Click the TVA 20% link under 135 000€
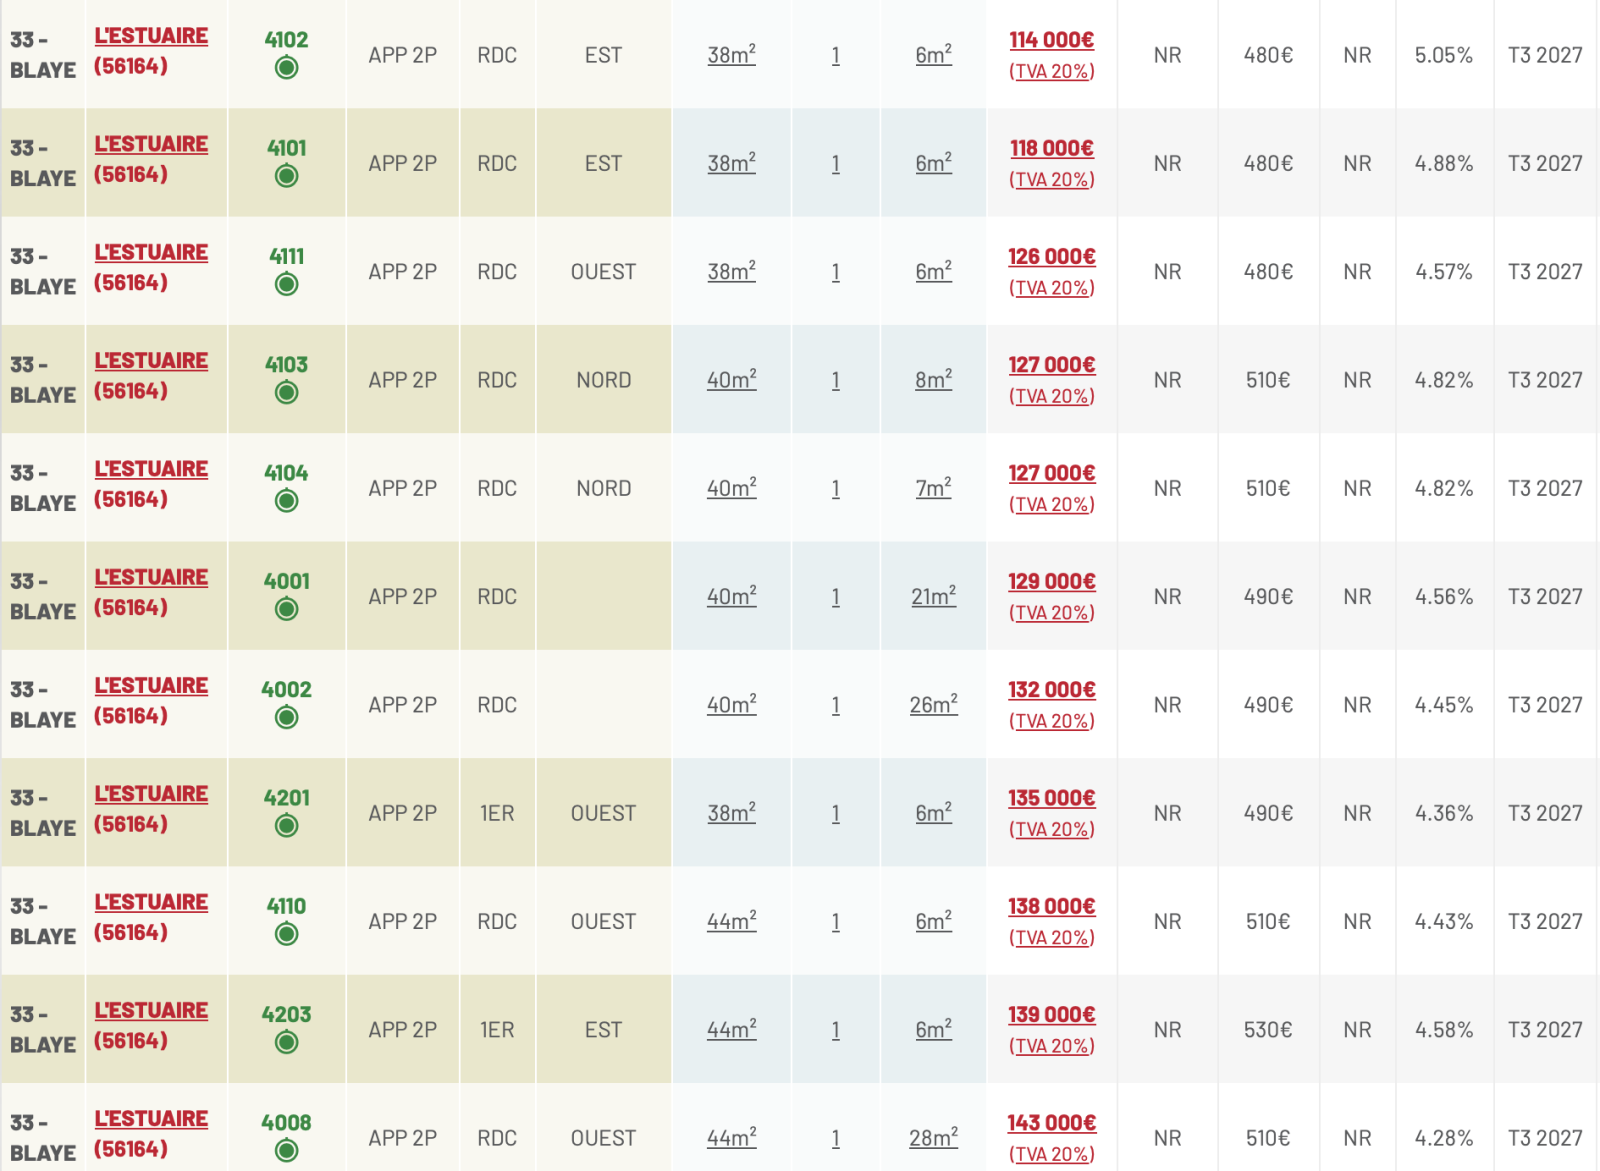Screen dimensions: 1600x1171 tap(1051, 829)
